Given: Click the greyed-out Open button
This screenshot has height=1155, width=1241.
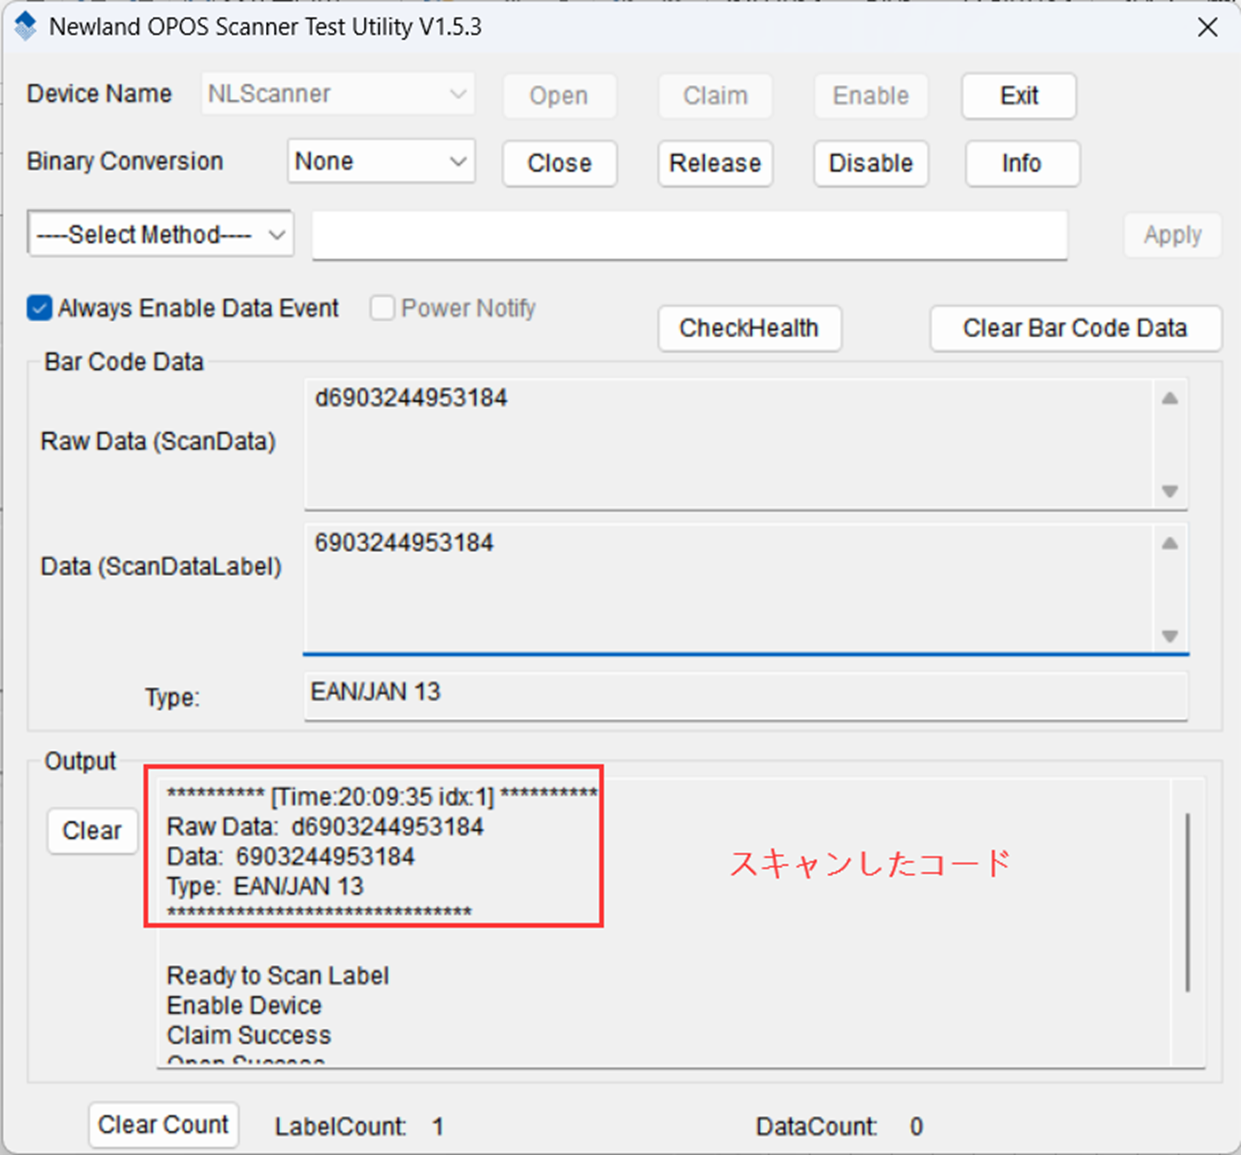Looking at the screenshot, I should [559, 96].
